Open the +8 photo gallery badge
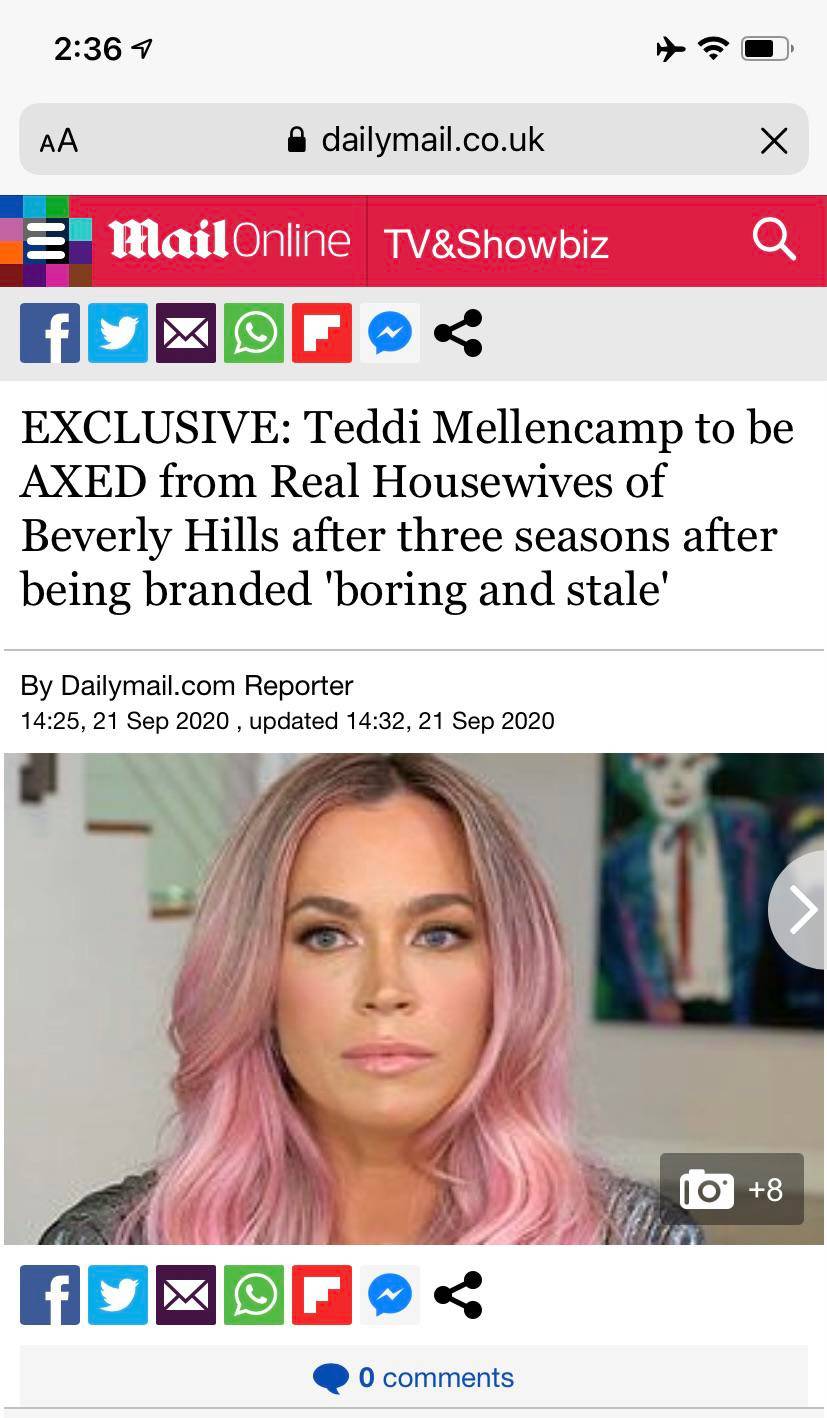The height and width of the screenshot is (1418, 827). pos(732,1189)
